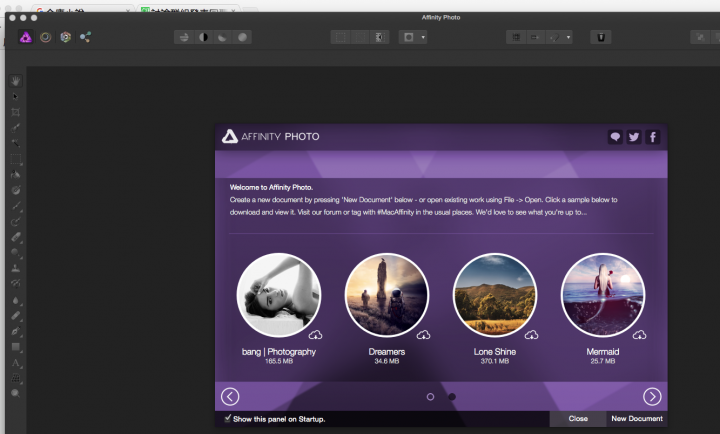The width and height of the screenshot is (720, 434).
Task: Select the Flood Select magic wand tool
Action: [16, 143]
